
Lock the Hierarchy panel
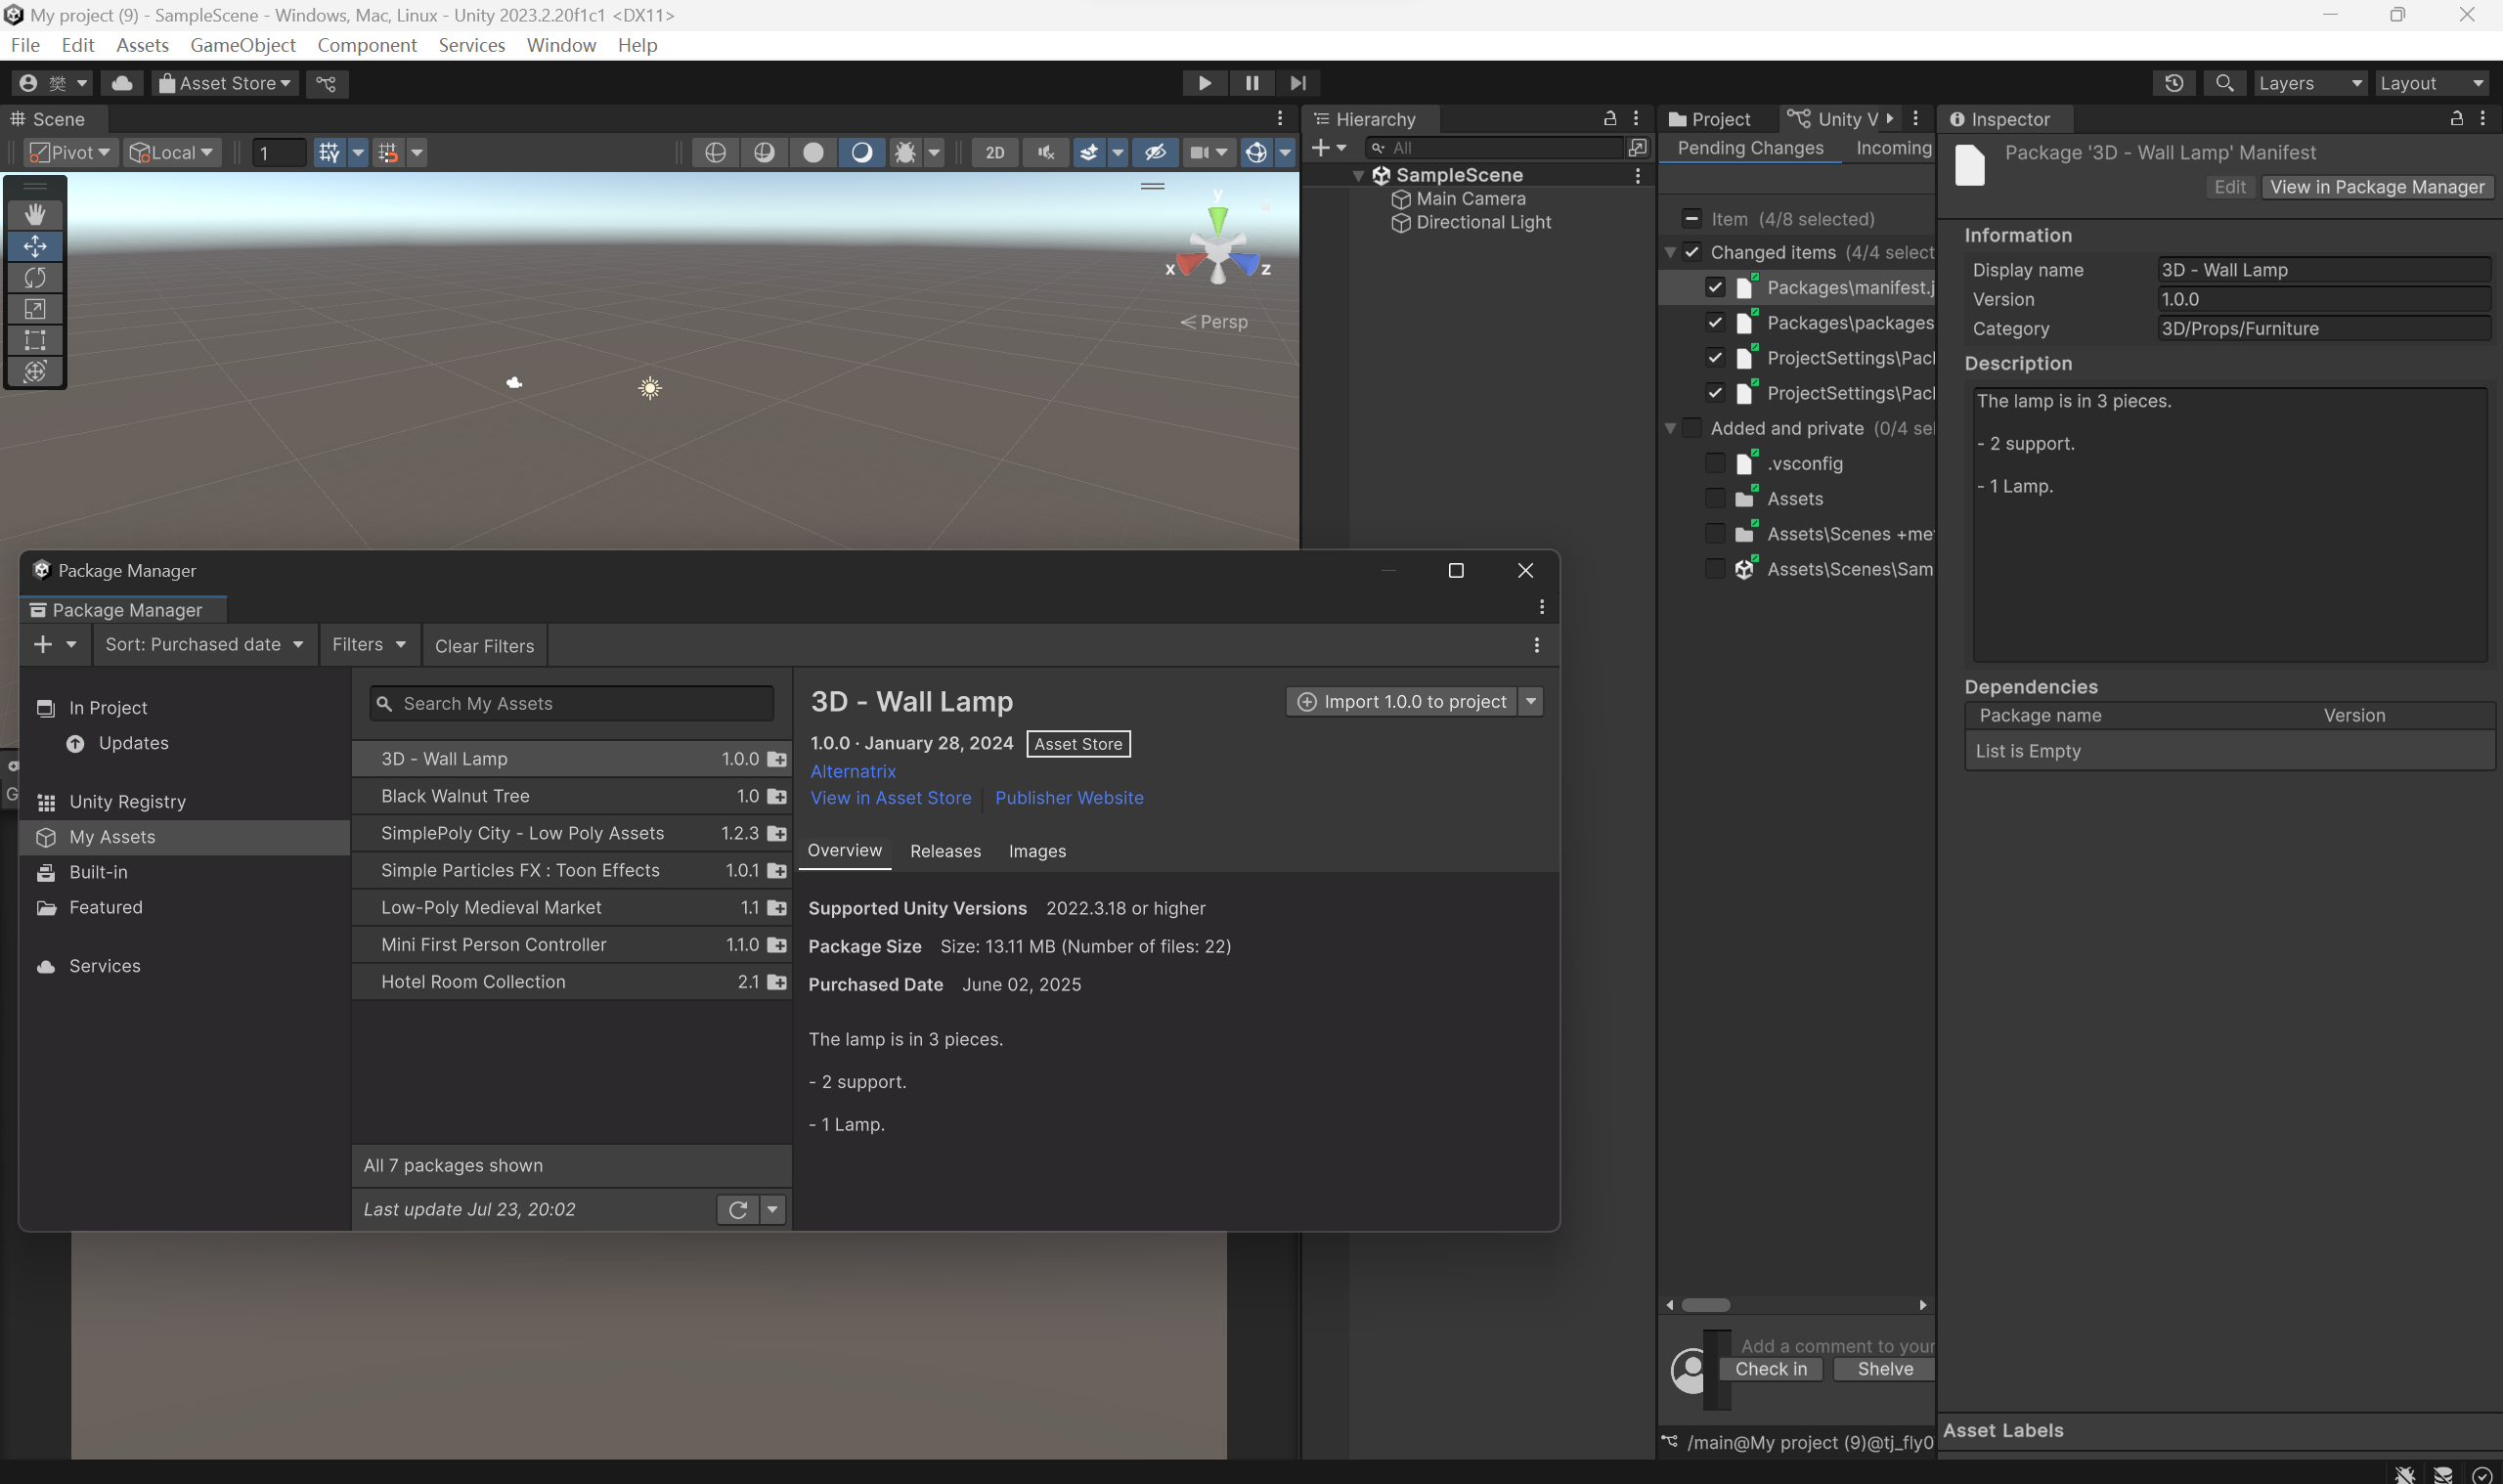coord(1610,118)
